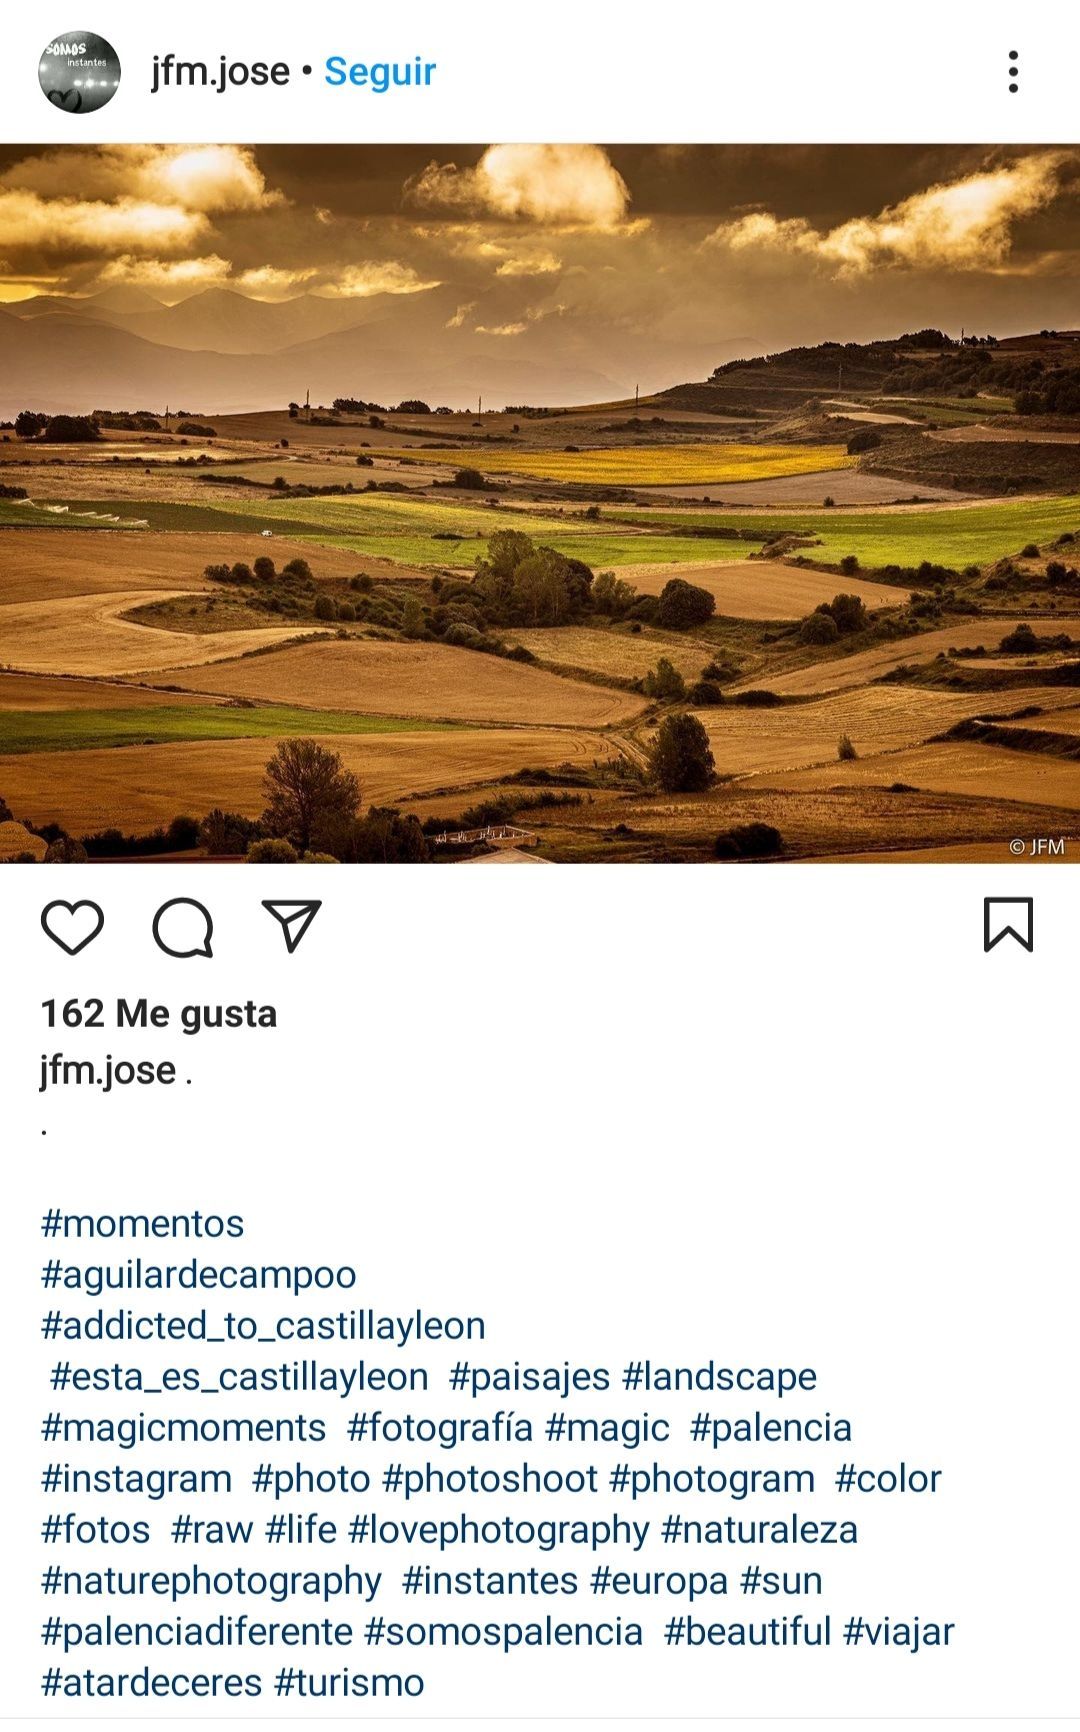Open hashtag #momentos
This screenshot has width=1080, height=1732.
pyautogui.click(x=142, y=1223)
